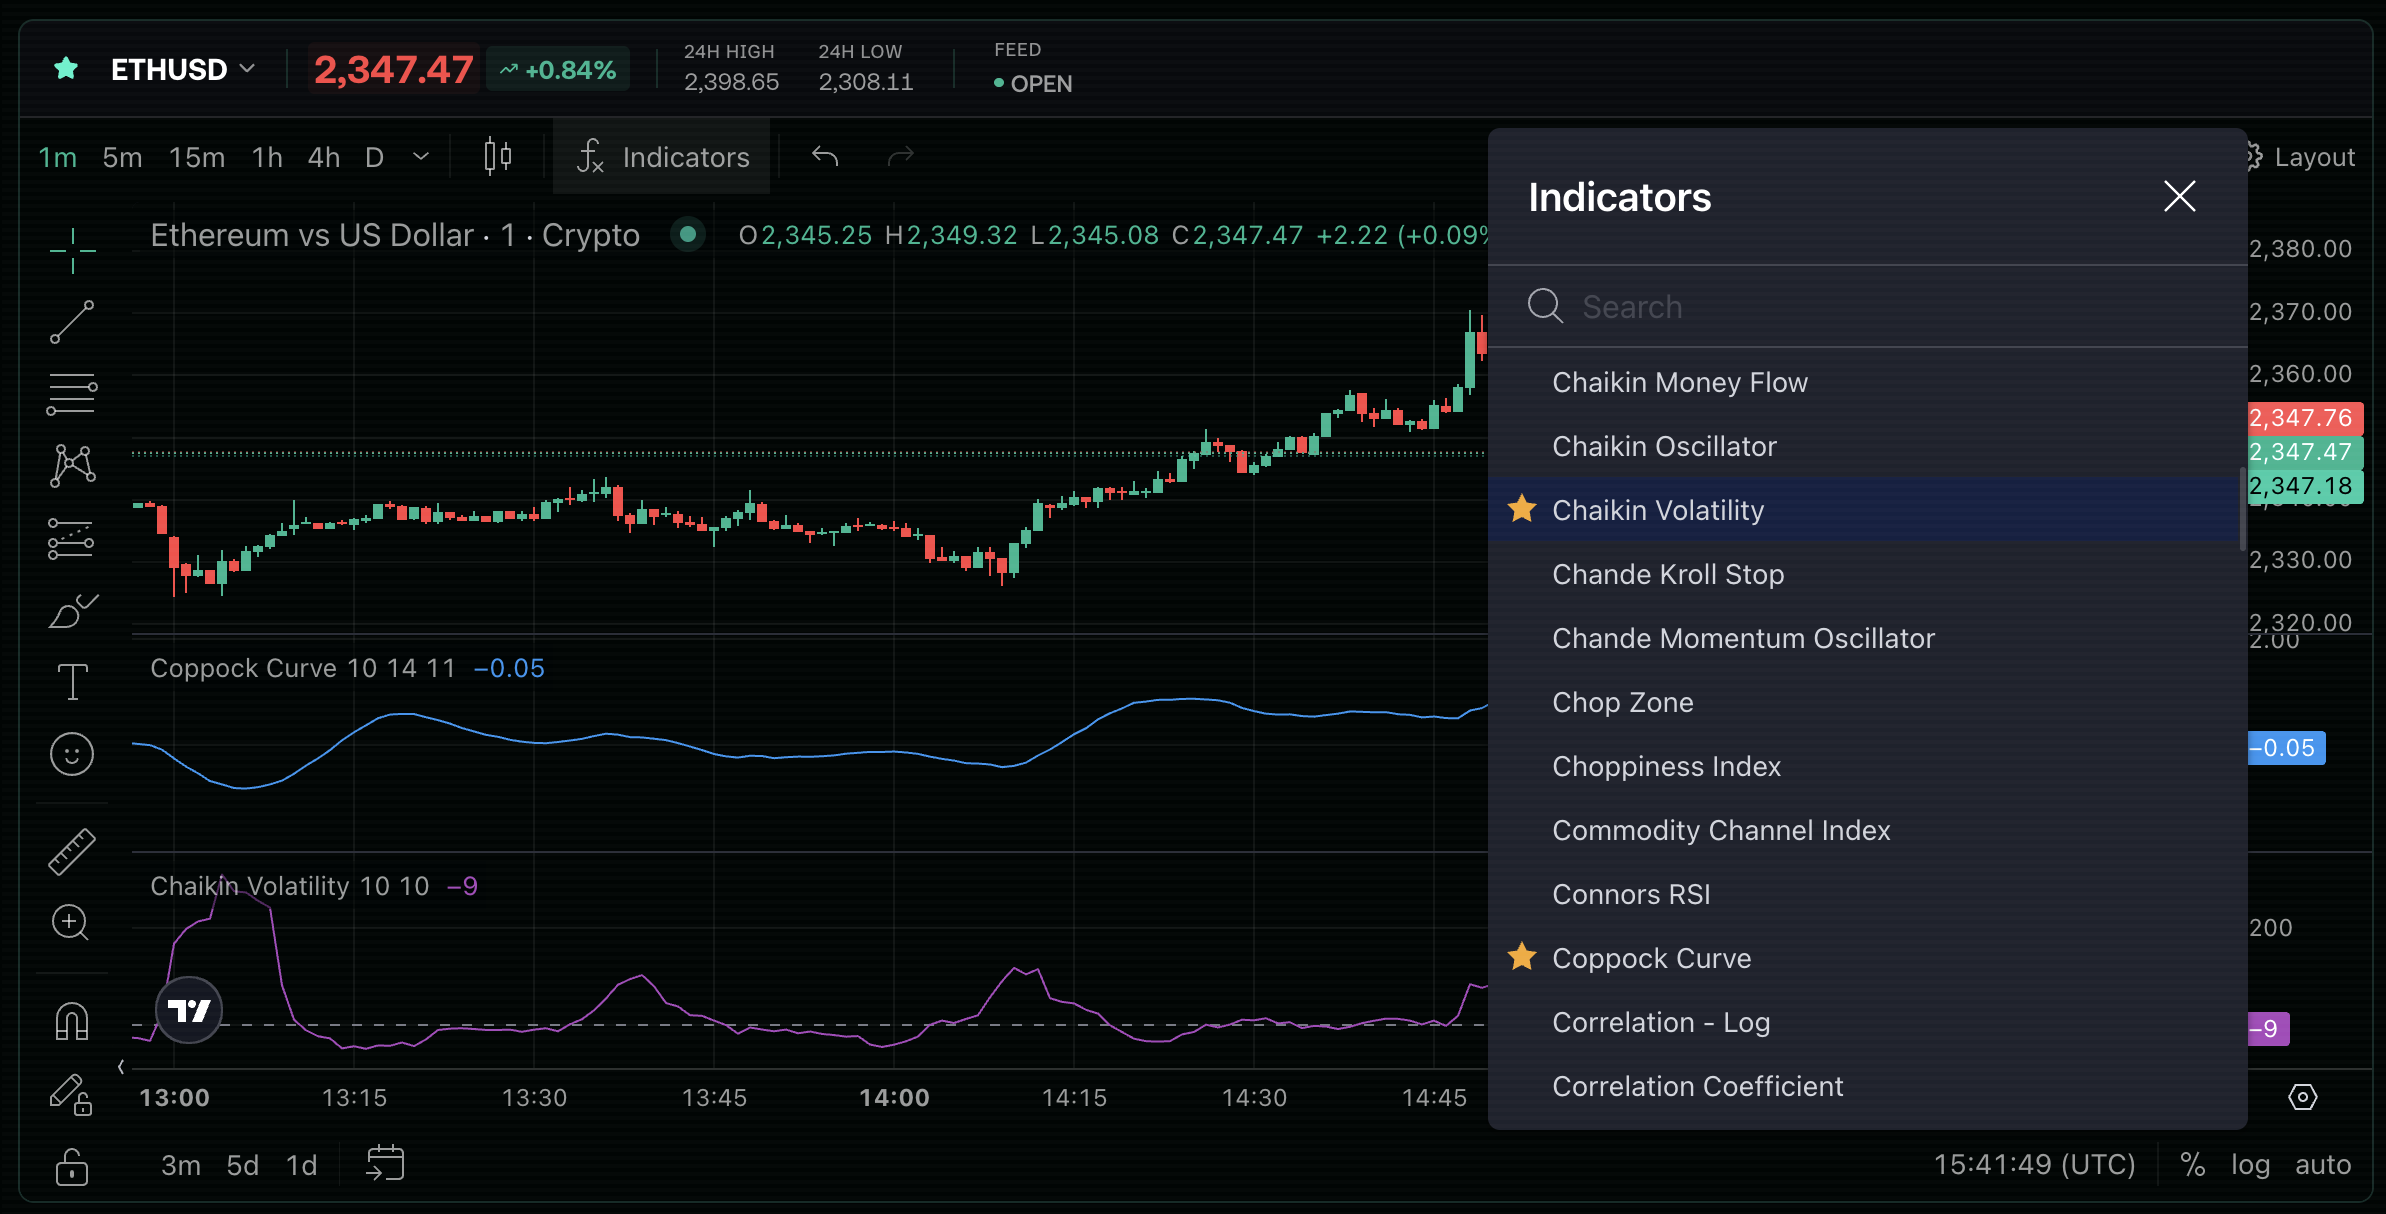The width and height of the screenshot is (2386, 1214).
Task: Click the Coppock Curve pane legend
Action: [x=347, y=668]
